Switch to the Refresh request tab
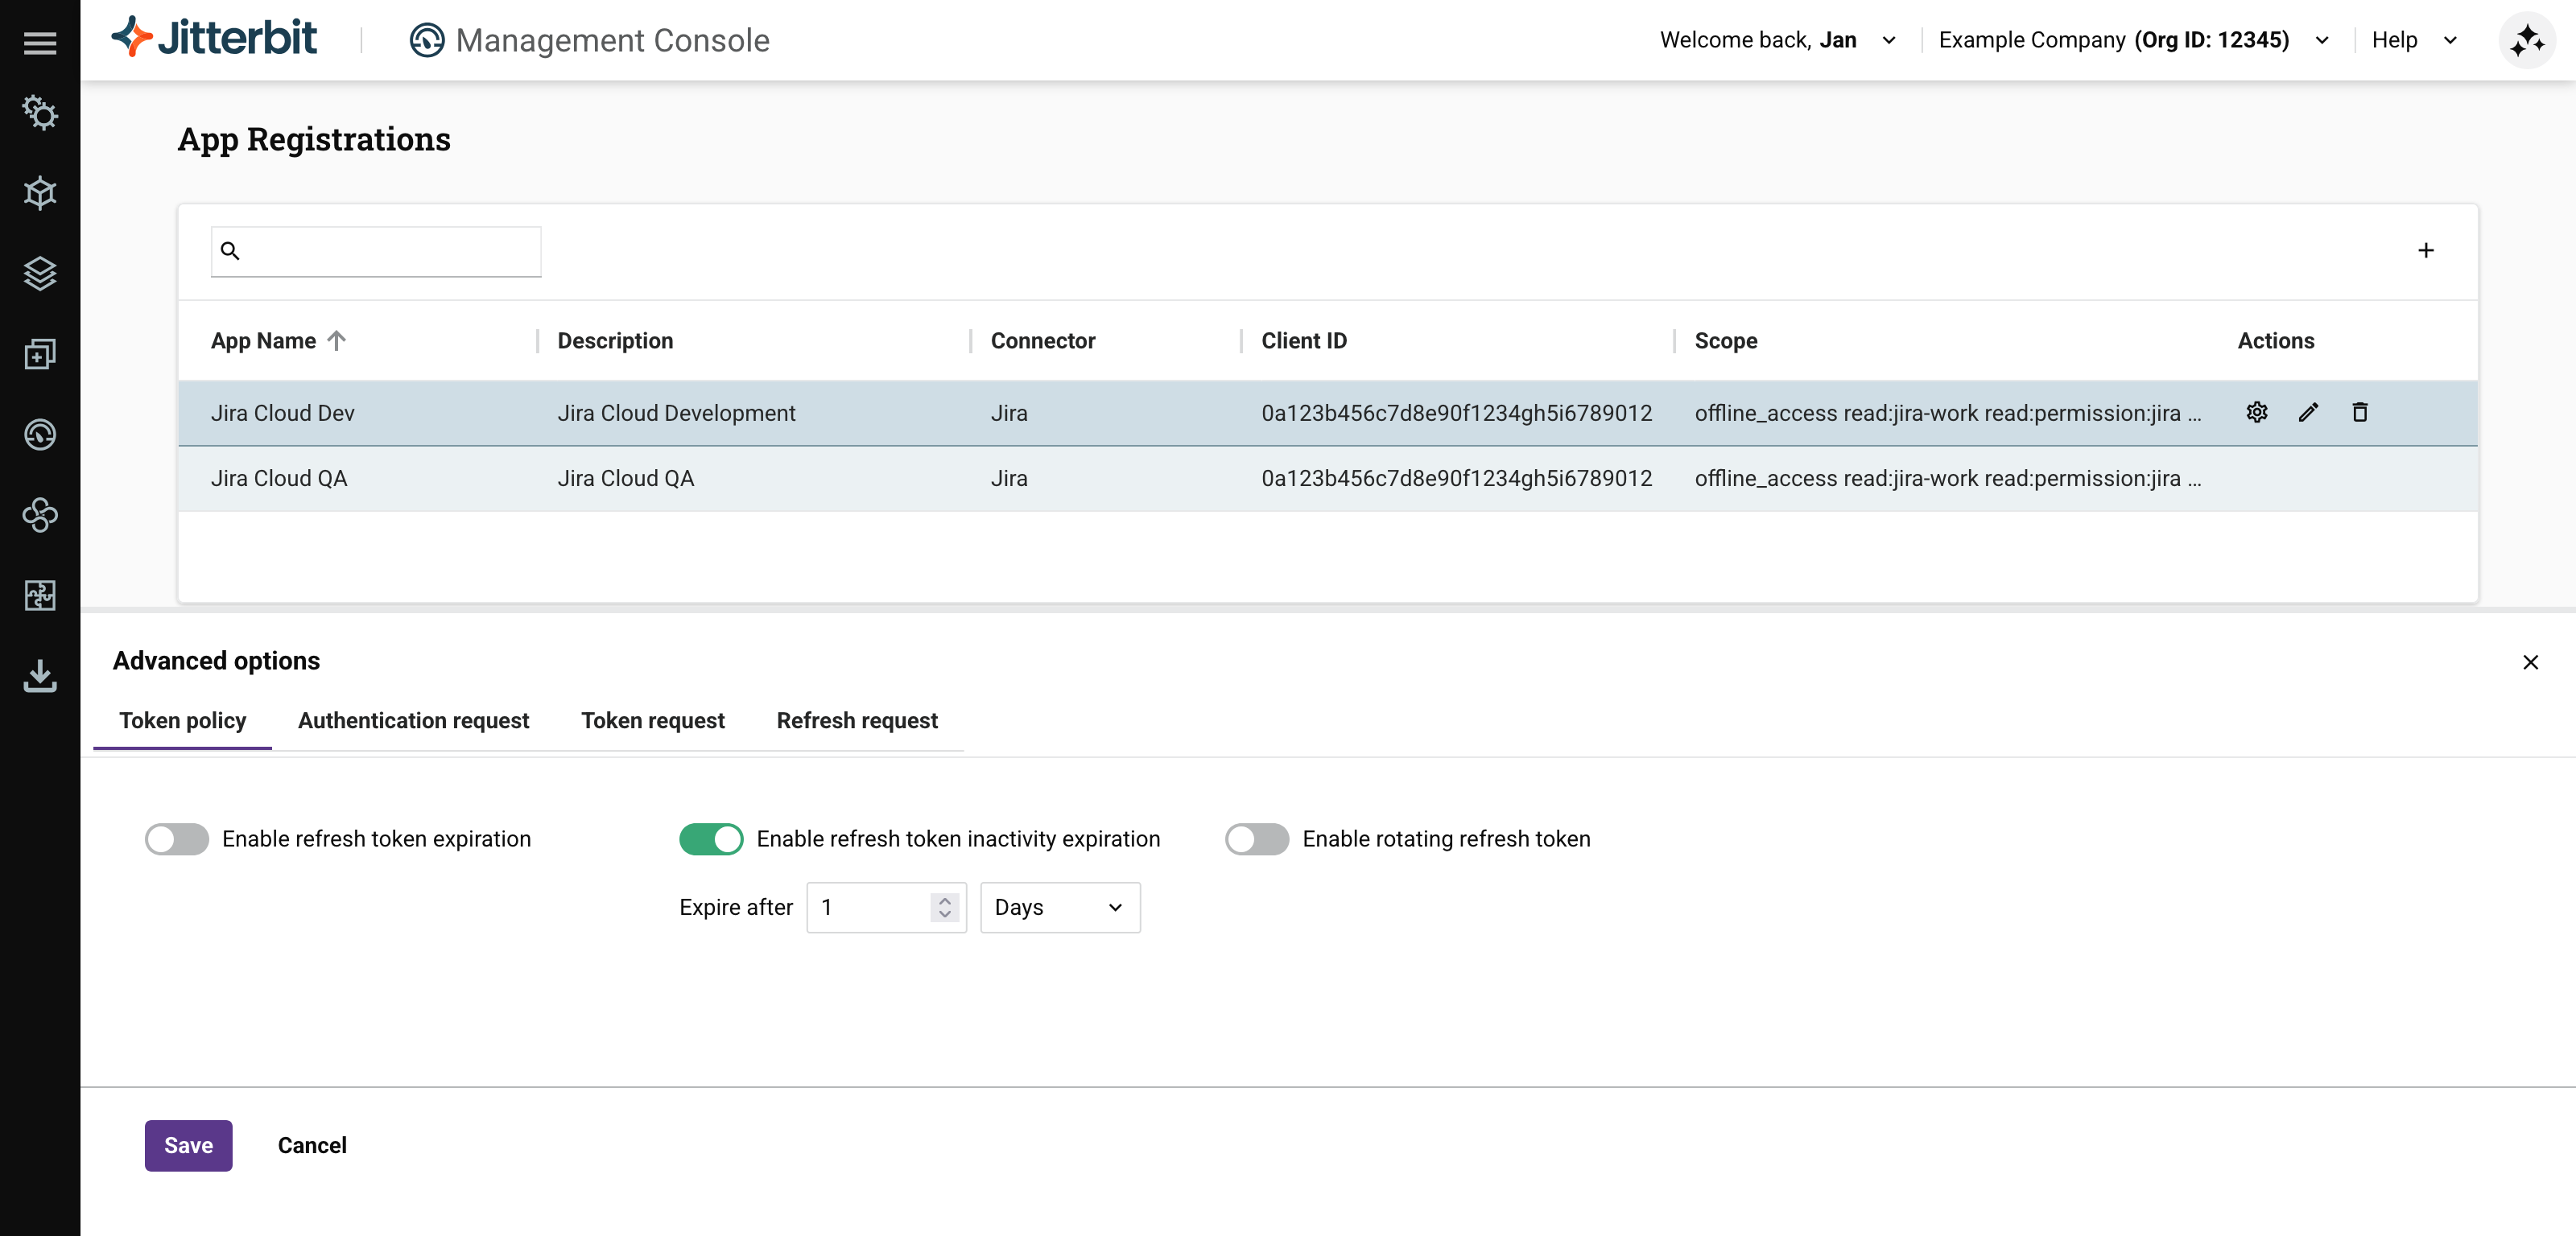 pos(856,720)
